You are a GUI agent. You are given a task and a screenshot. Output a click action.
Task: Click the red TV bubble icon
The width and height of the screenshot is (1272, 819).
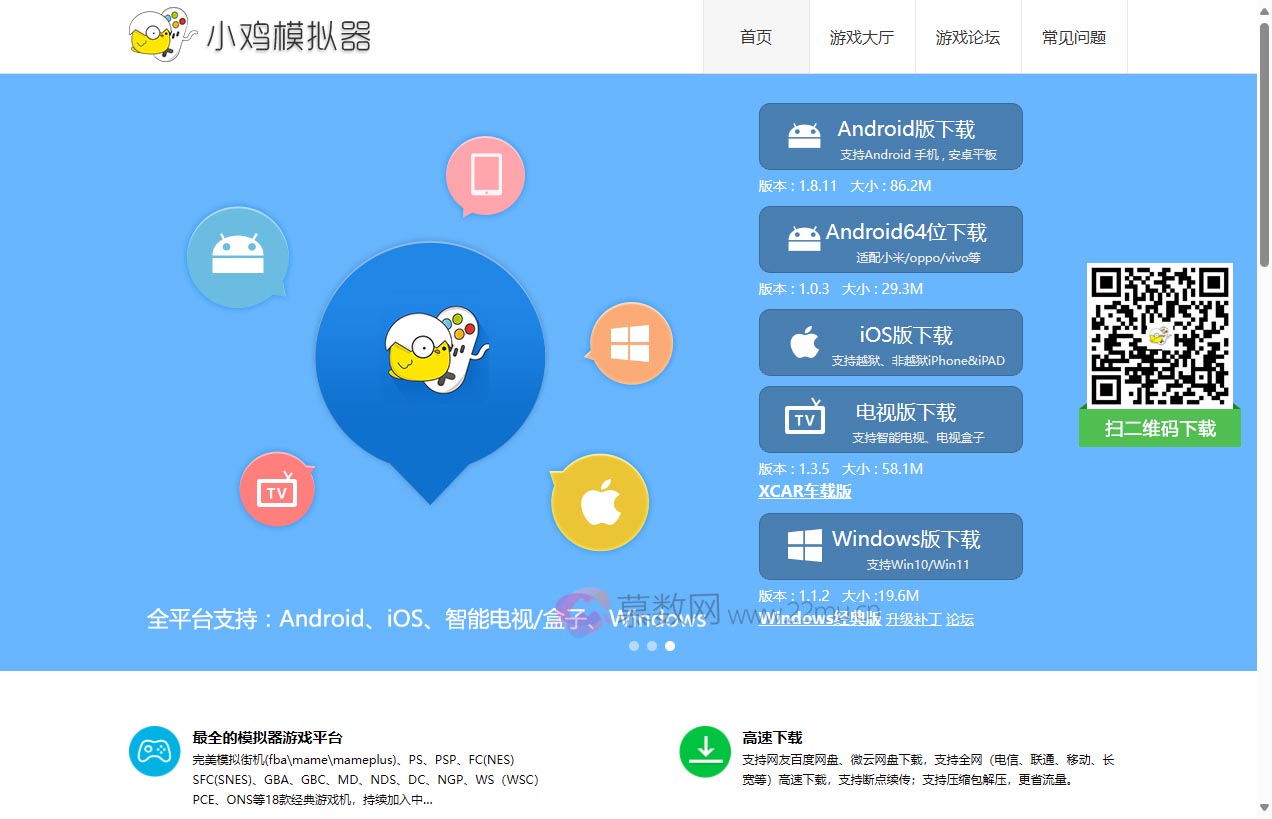[x=277, y=490]
